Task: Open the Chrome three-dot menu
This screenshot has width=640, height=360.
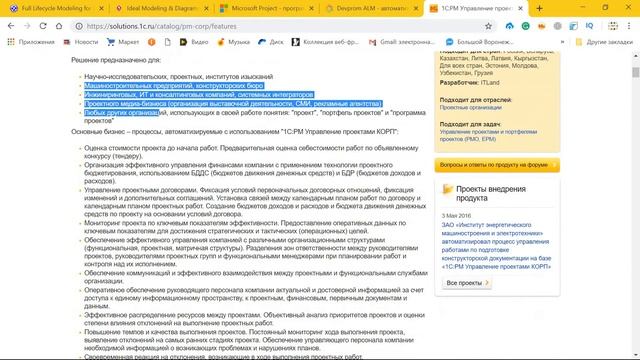Action: pos(629,26)
